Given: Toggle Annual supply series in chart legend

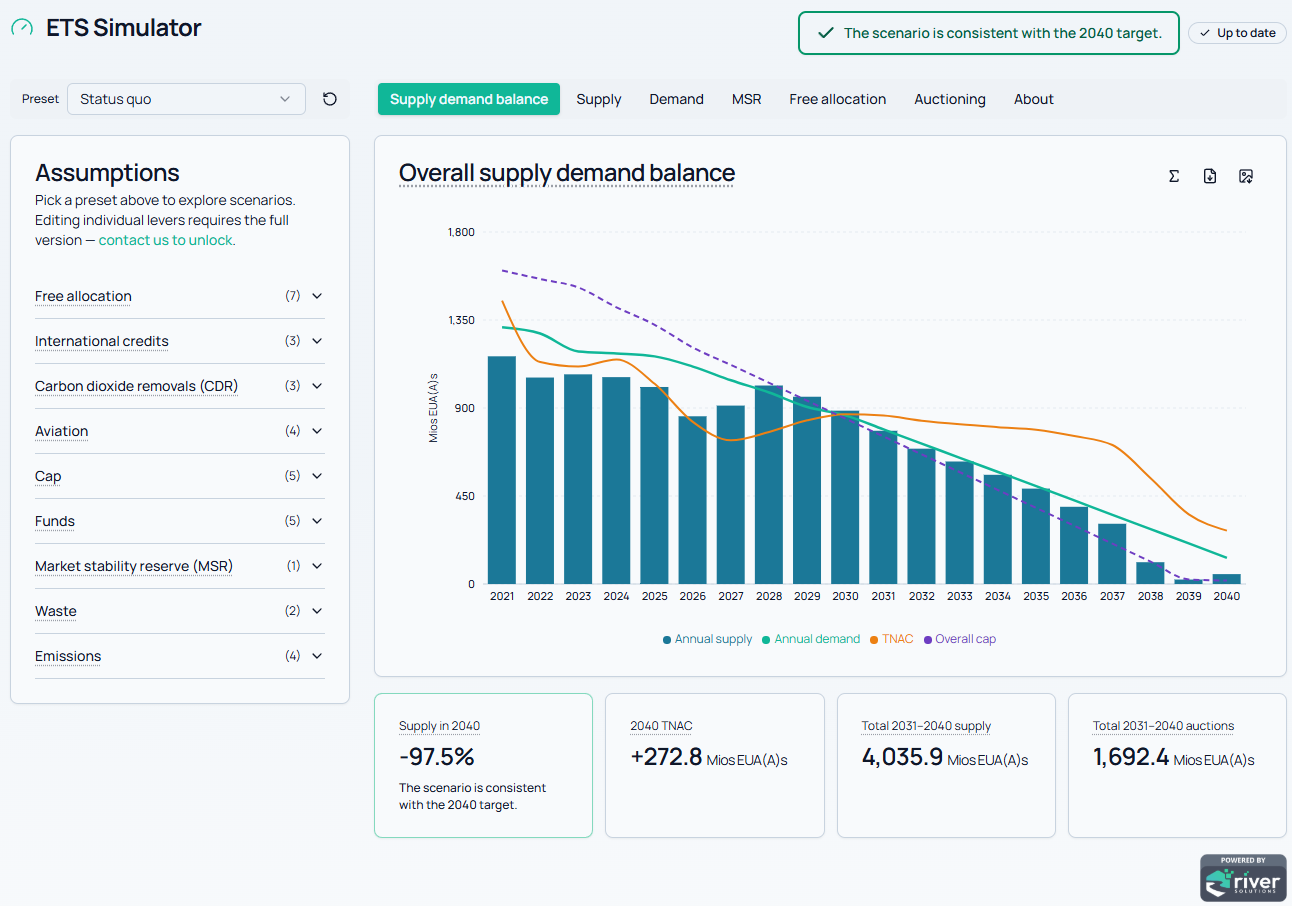Looking at the screenshot, I should pos(707,639).
